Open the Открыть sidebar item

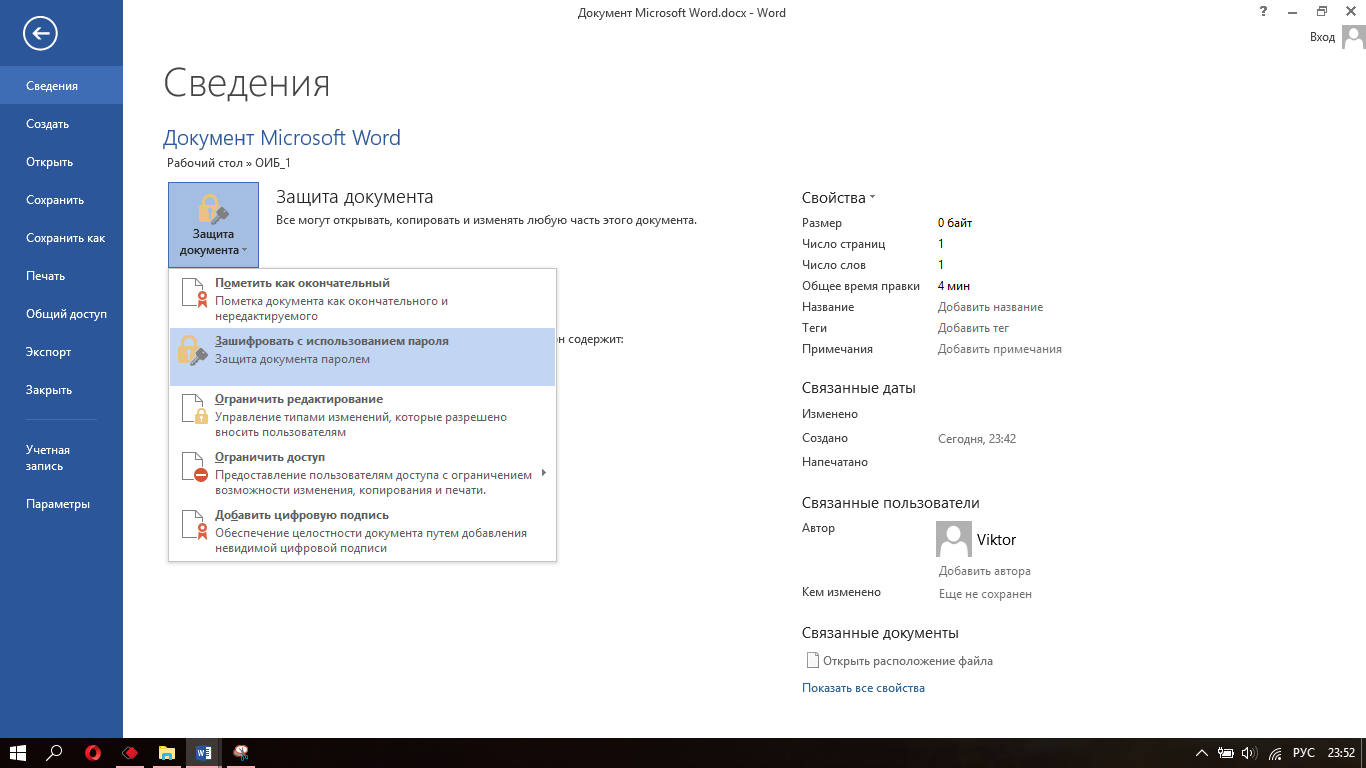(x=61, y=162)
